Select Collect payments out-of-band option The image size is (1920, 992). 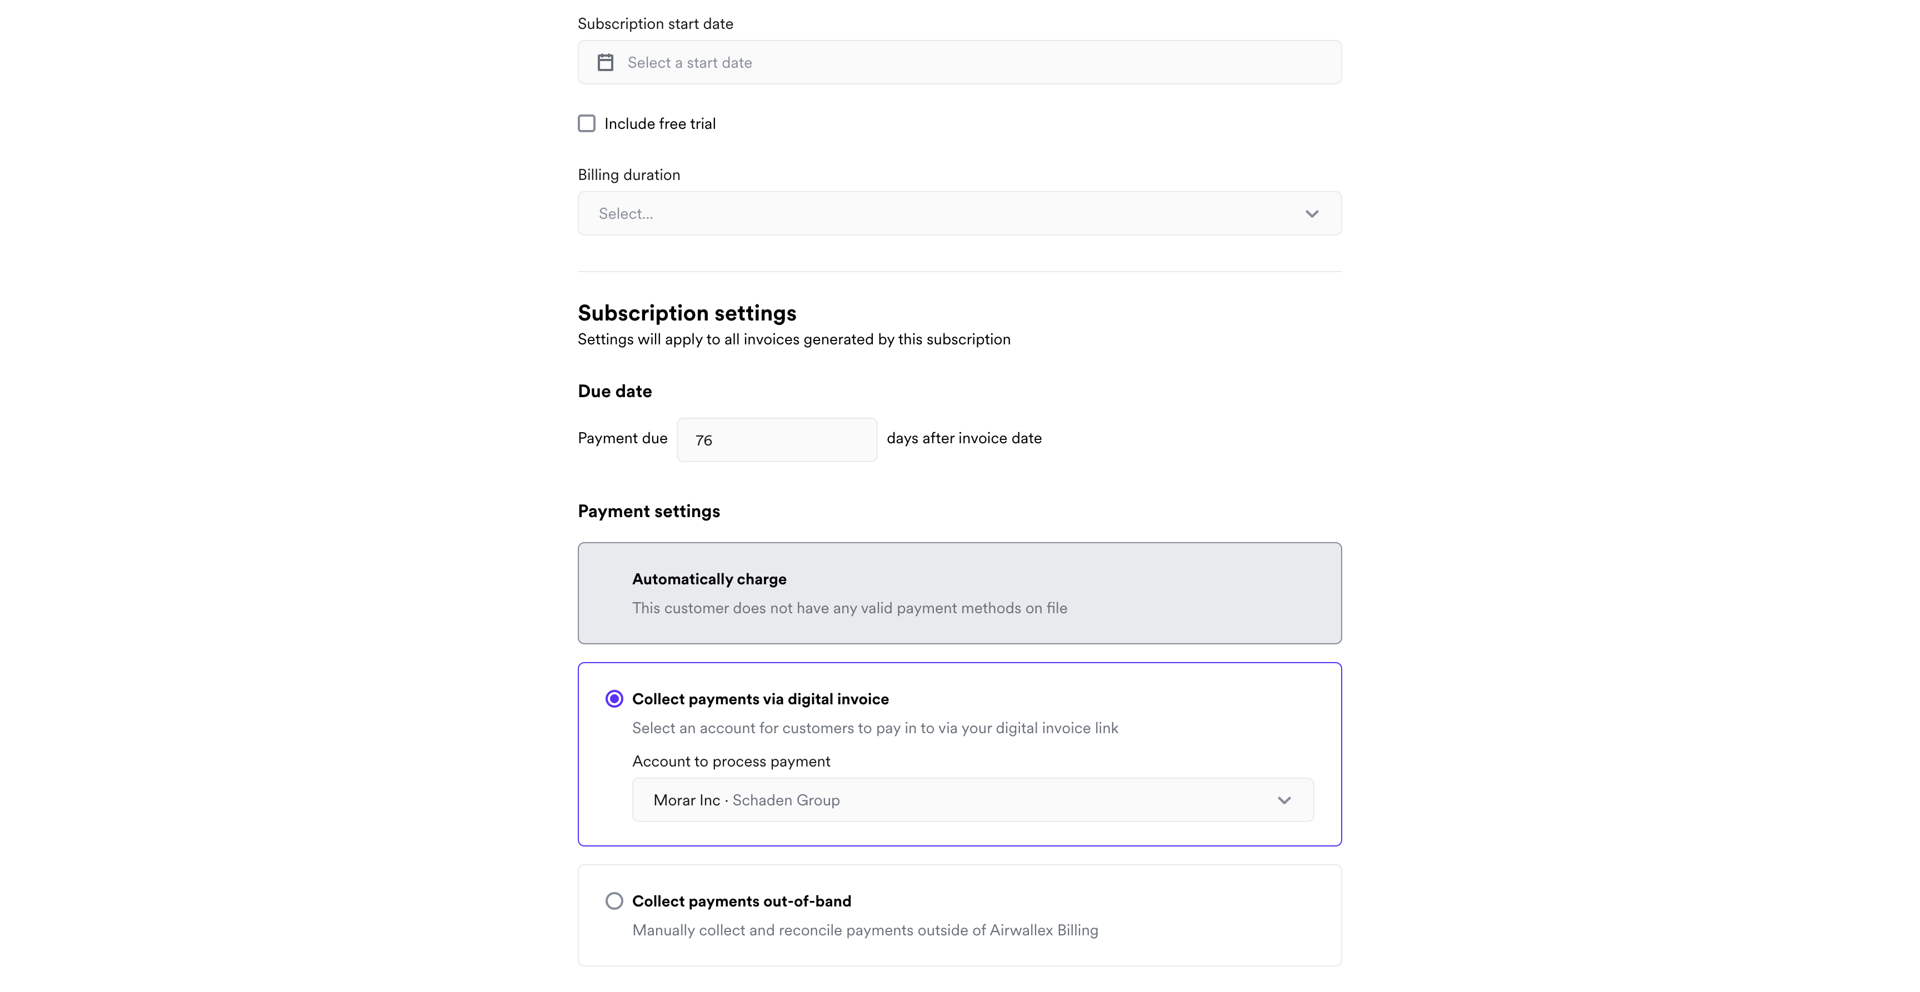click(614, 900)
